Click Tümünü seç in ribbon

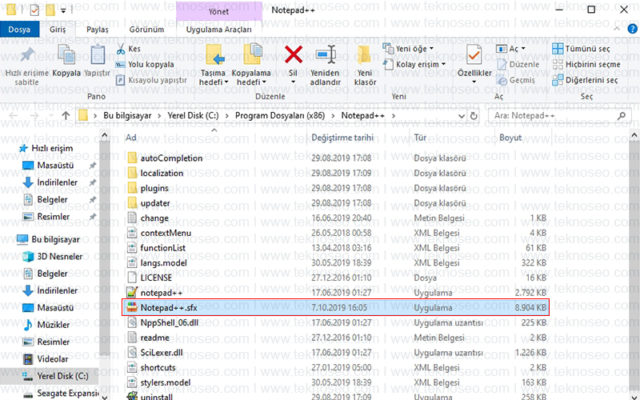(x=581, y=49)
